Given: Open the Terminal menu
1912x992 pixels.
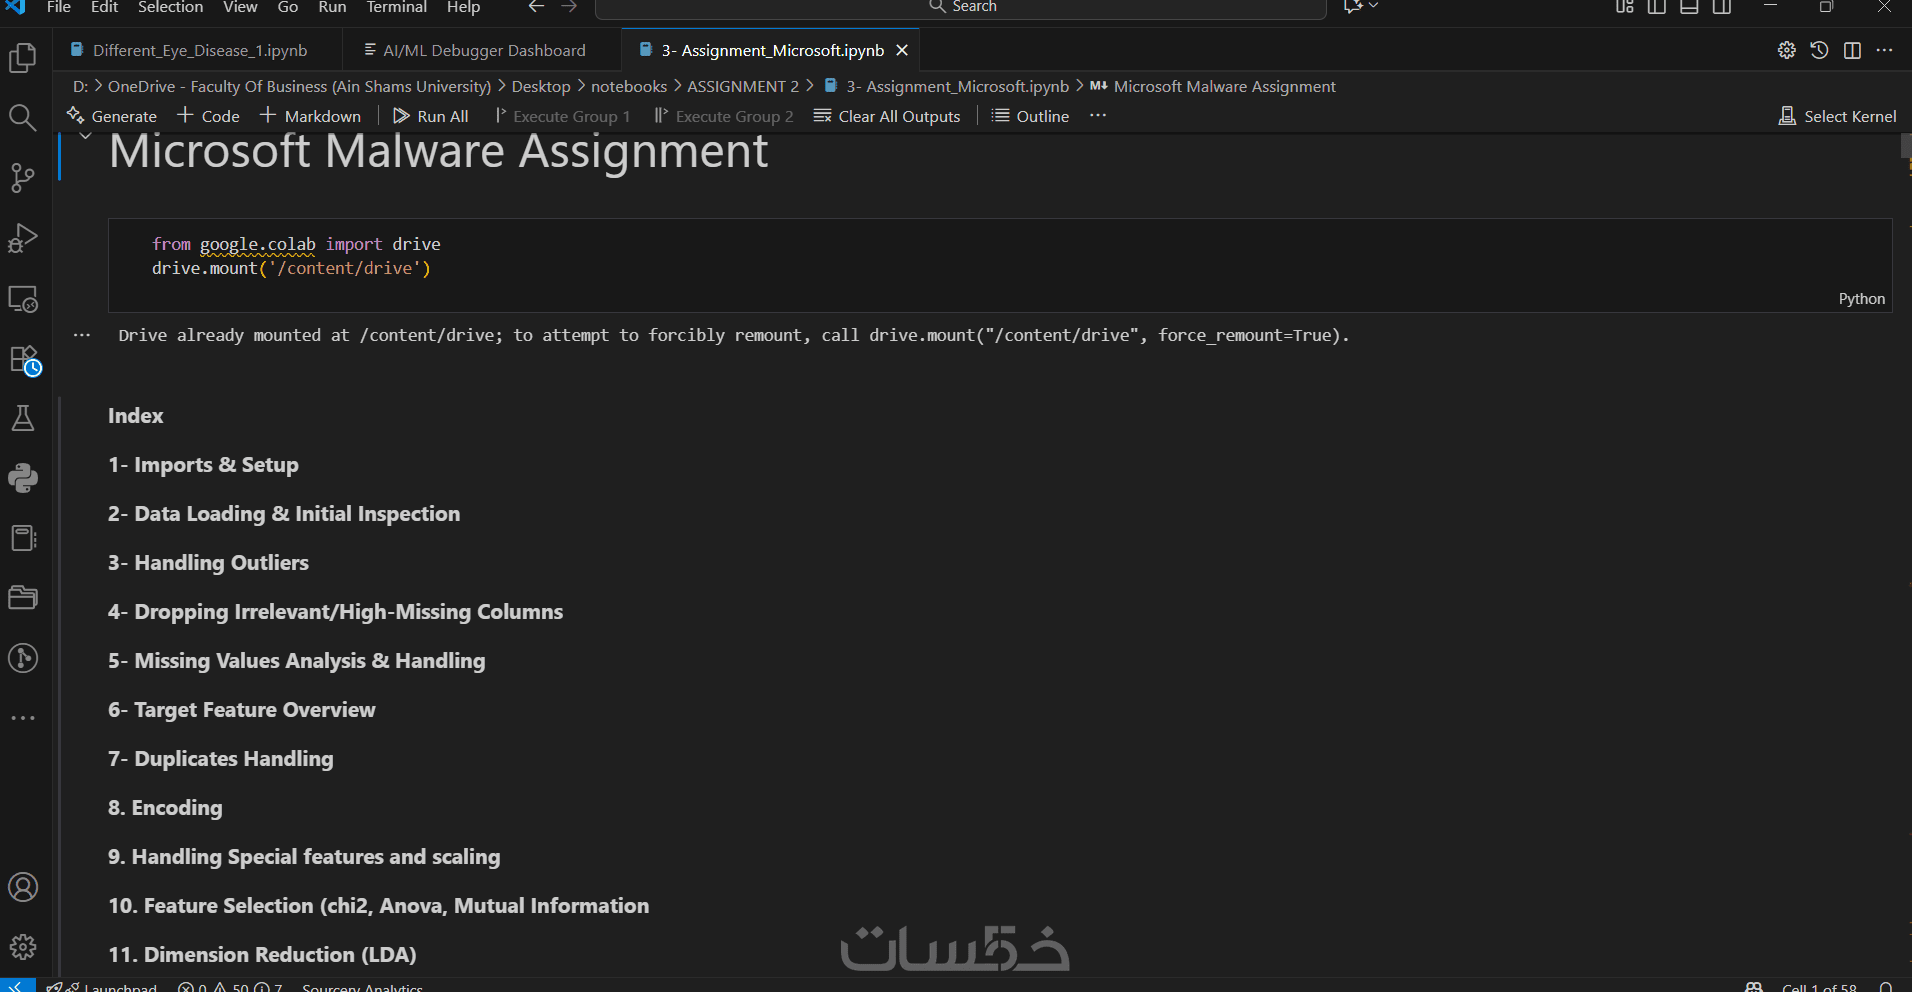Looking at the screenshot, I should click(x=396, y=7).
